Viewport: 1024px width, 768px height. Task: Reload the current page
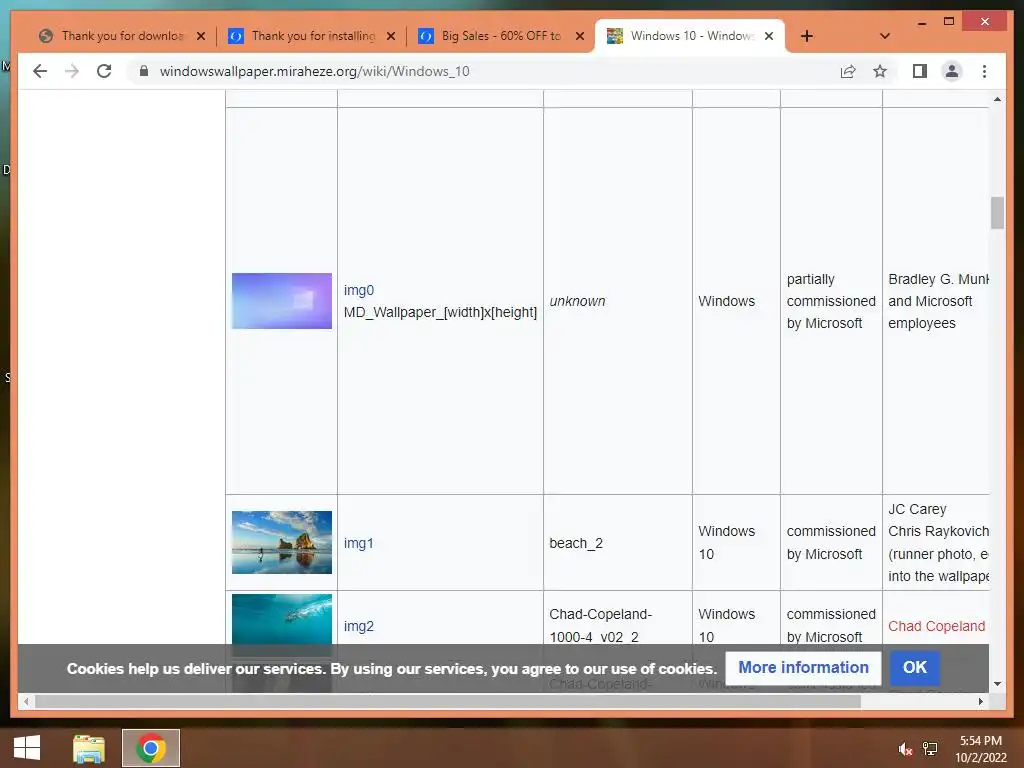pyautogui.click(x=104, y=71)
